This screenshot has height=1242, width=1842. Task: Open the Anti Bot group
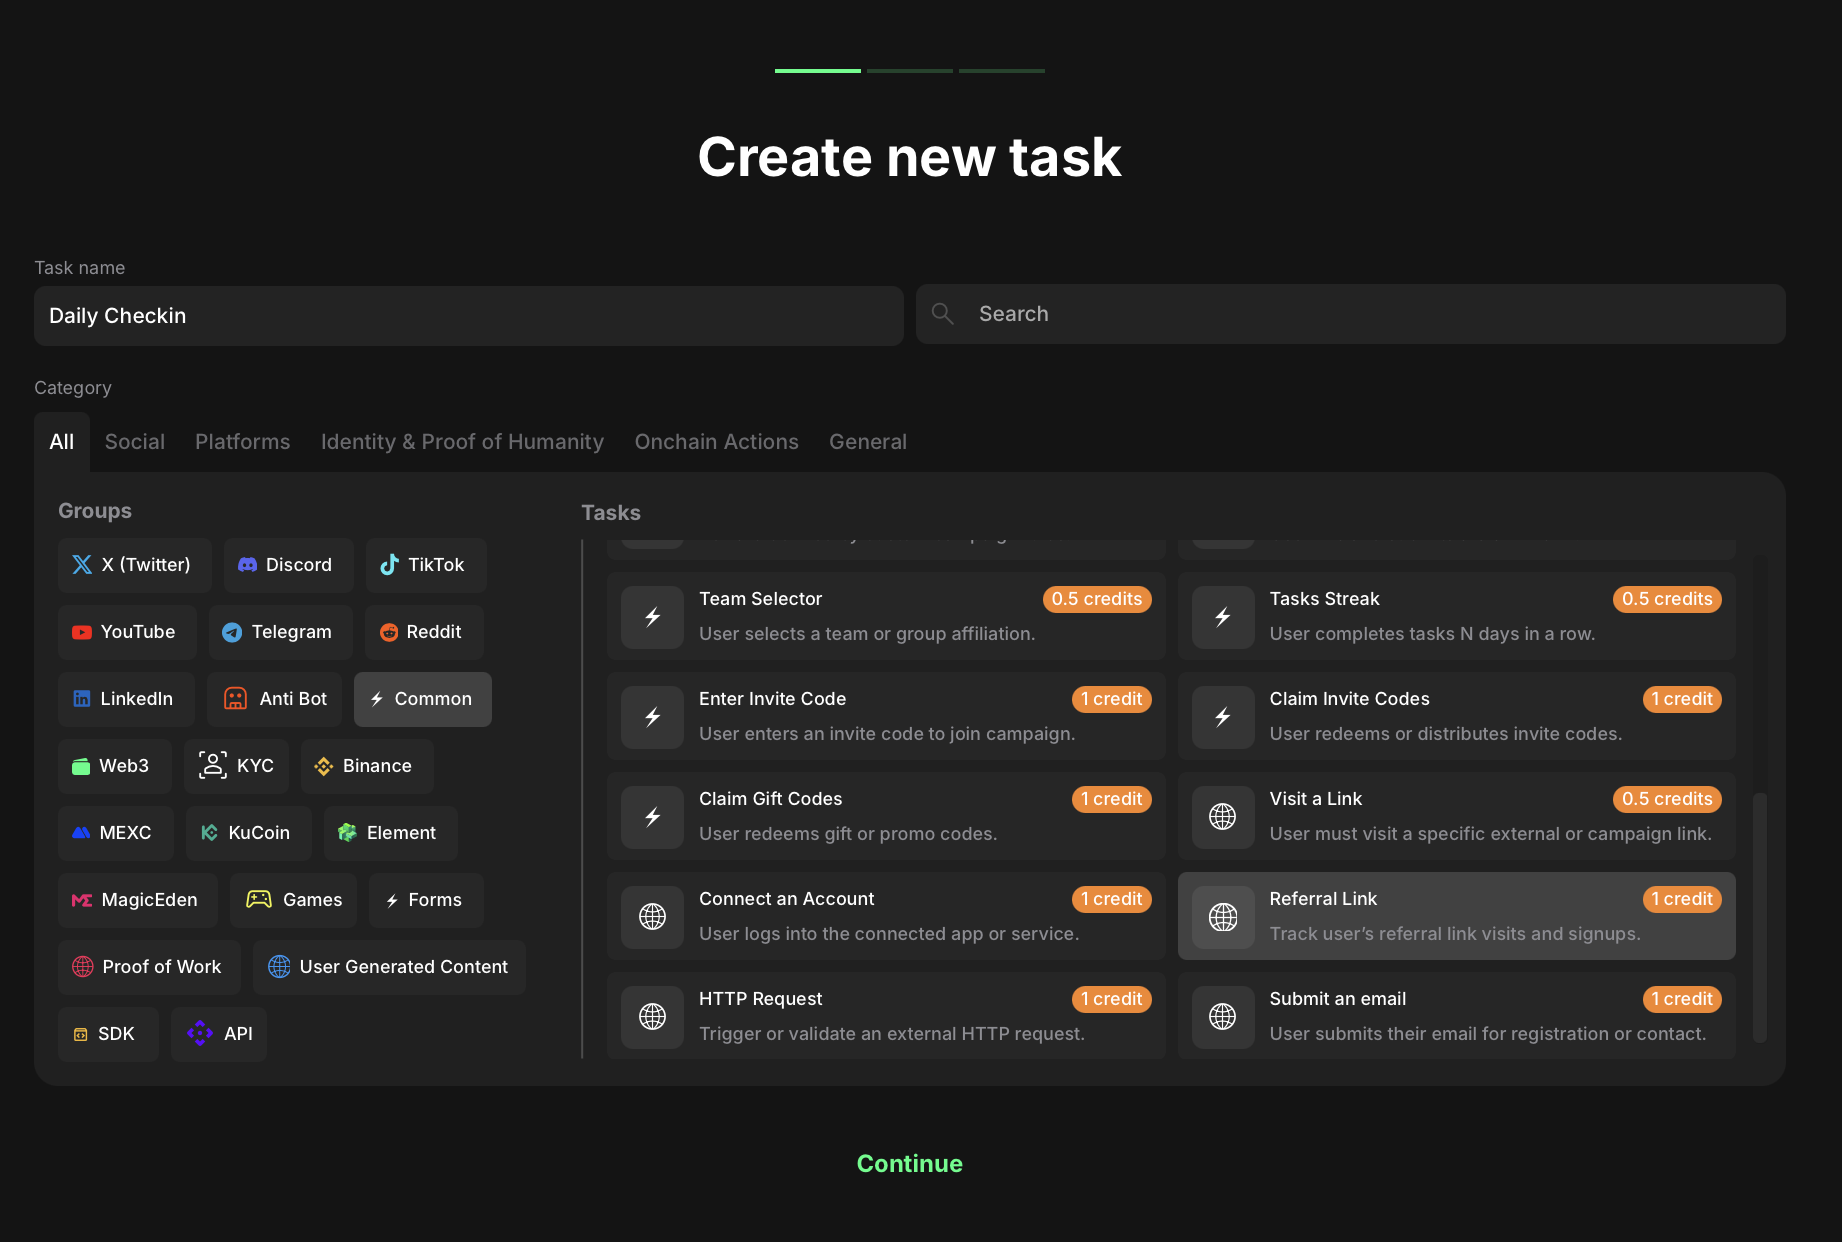(274, 699)
